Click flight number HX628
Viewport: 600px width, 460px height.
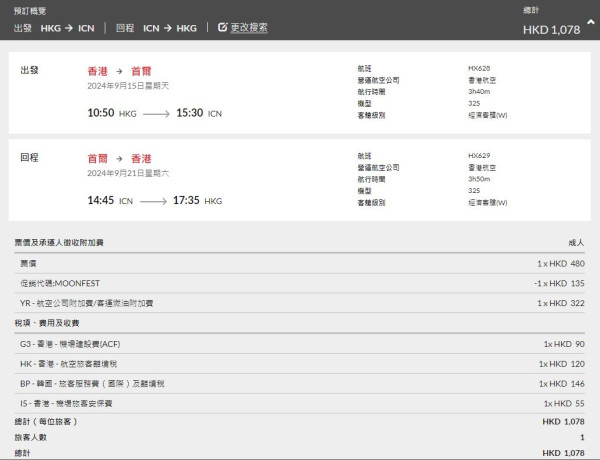coord(480,68)
